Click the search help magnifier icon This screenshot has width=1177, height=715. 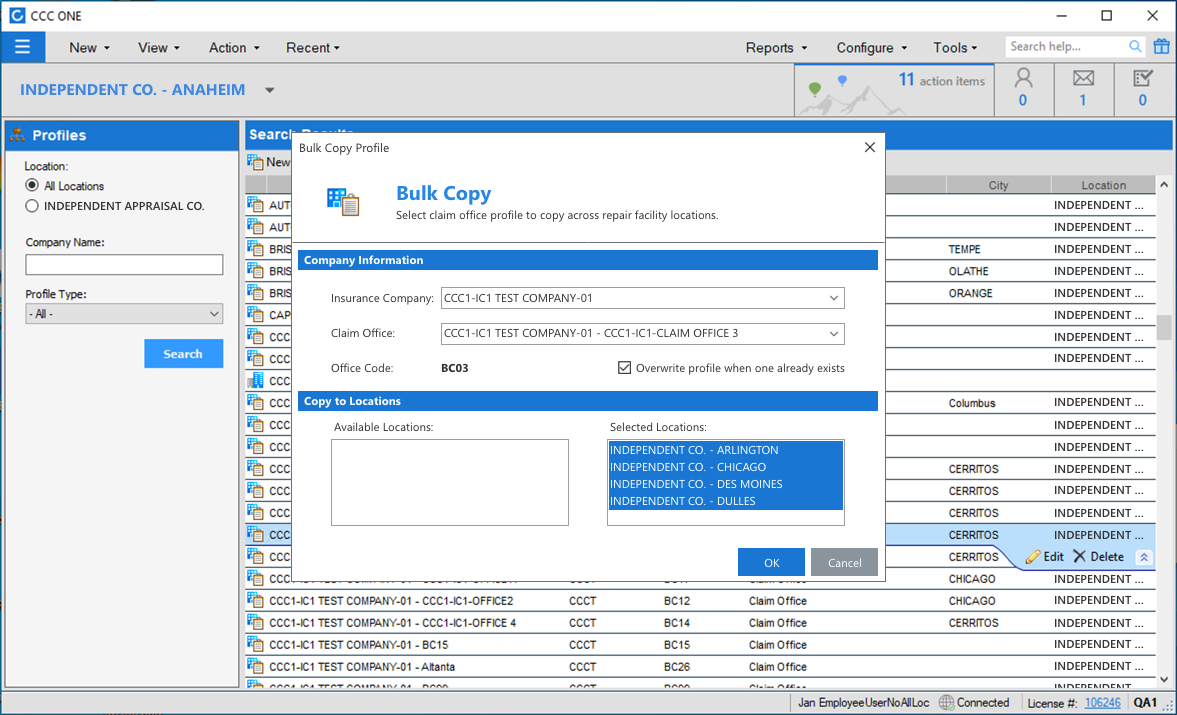point(1135,47)
